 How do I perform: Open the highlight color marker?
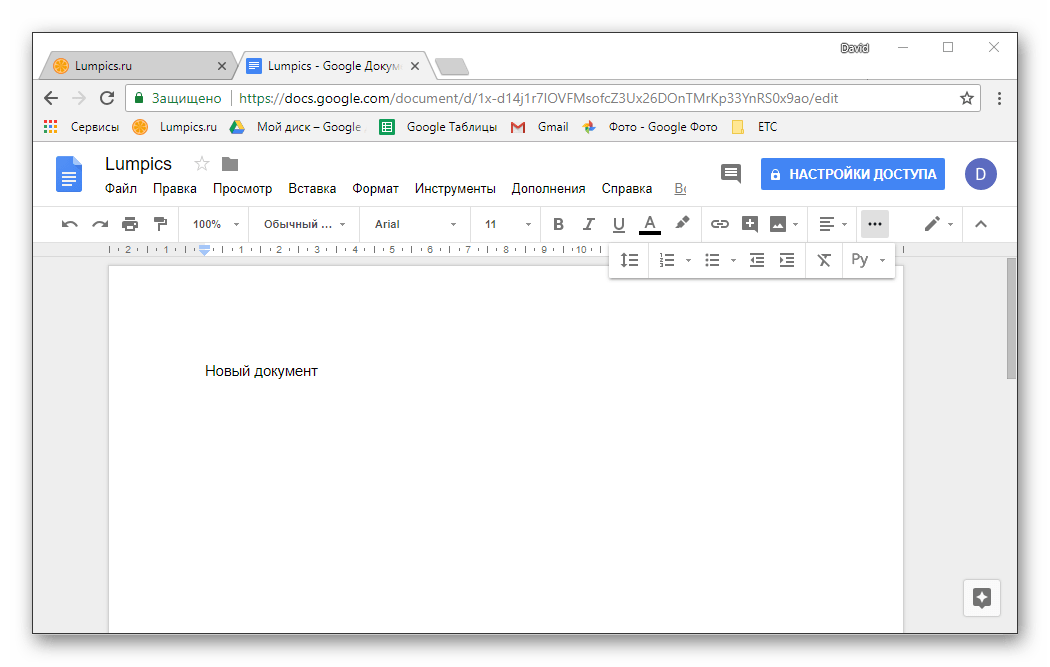point(682,223)
